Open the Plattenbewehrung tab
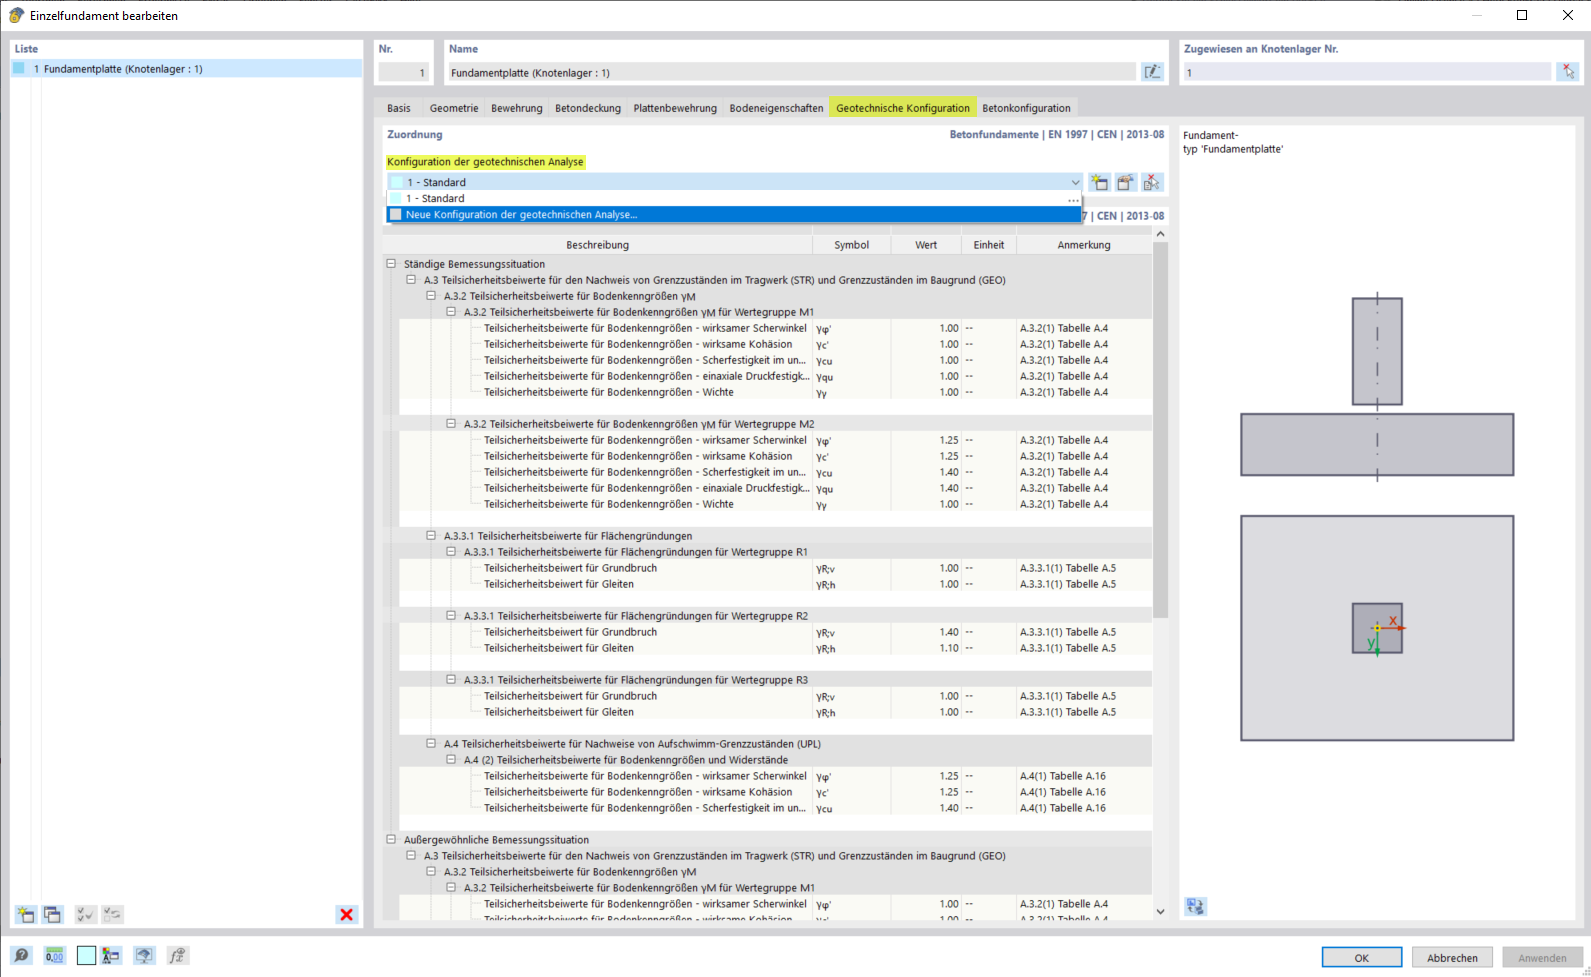The image size is (1591, 977). [x=675, y=108]
